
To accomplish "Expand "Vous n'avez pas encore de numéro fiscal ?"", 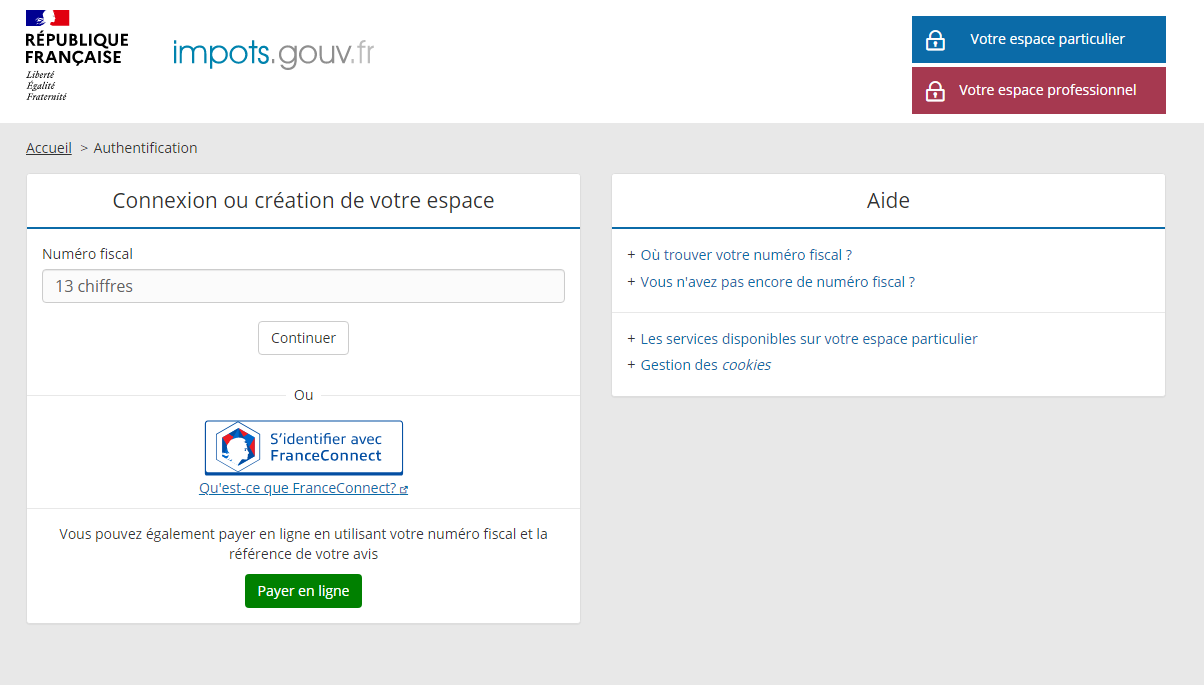I will coord(778,282).
